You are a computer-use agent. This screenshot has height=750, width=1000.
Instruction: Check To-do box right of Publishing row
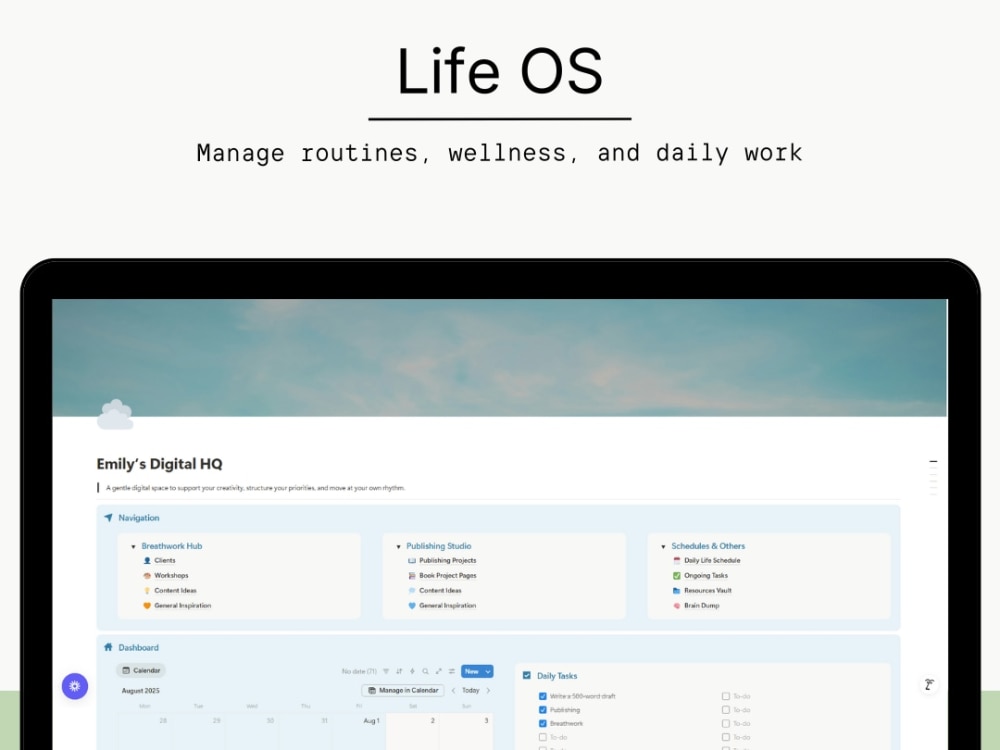pos(726,710)
